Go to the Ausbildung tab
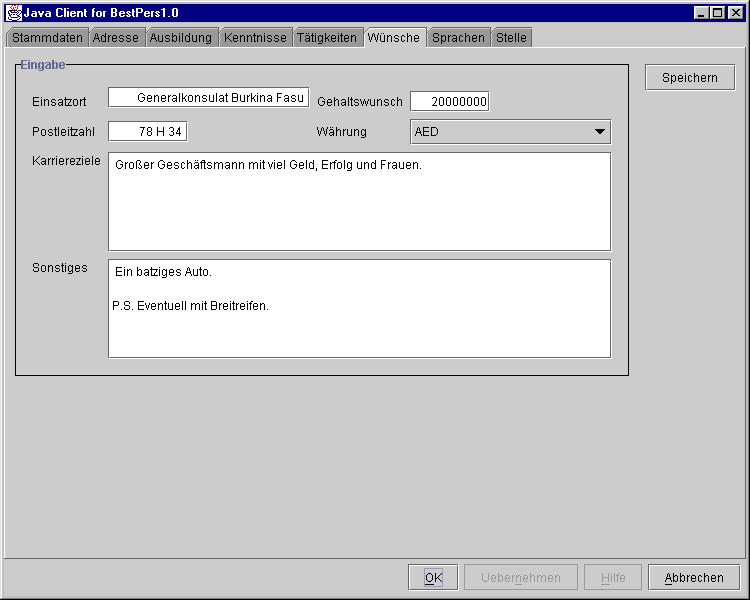The width and height of the screenshot is (750, 600). coord(181,38)
